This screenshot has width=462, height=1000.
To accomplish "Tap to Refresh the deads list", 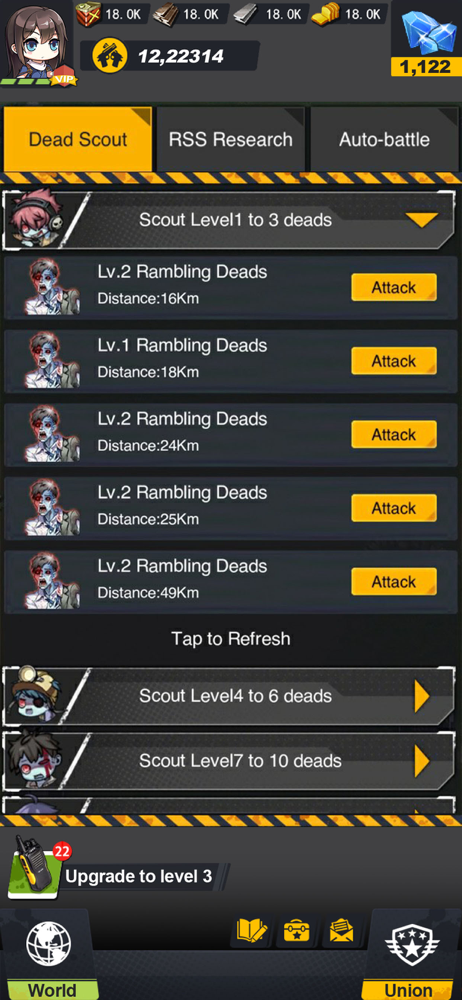I will point(230,638).
